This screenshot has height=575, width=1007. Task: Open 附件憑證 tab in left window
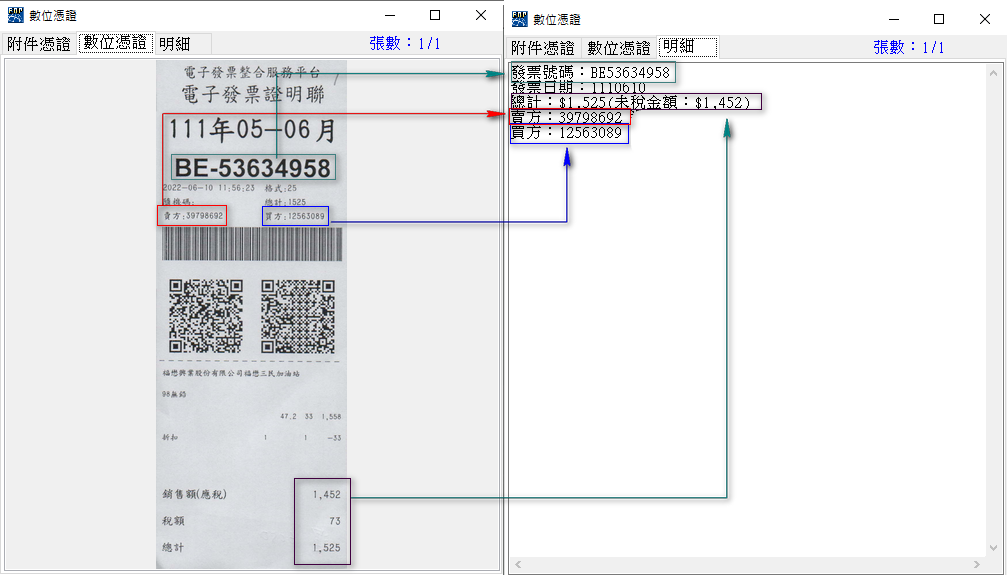[39, 44]
